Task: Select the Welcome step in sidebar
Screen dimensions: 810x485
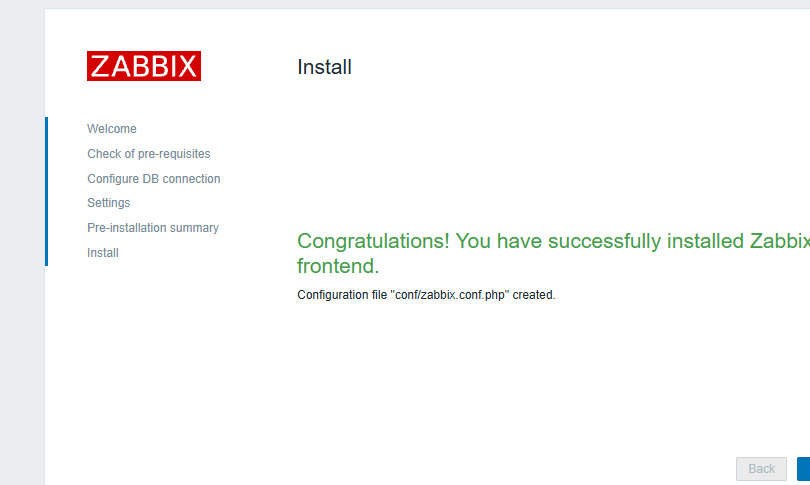Action: [x=112, y=129]
